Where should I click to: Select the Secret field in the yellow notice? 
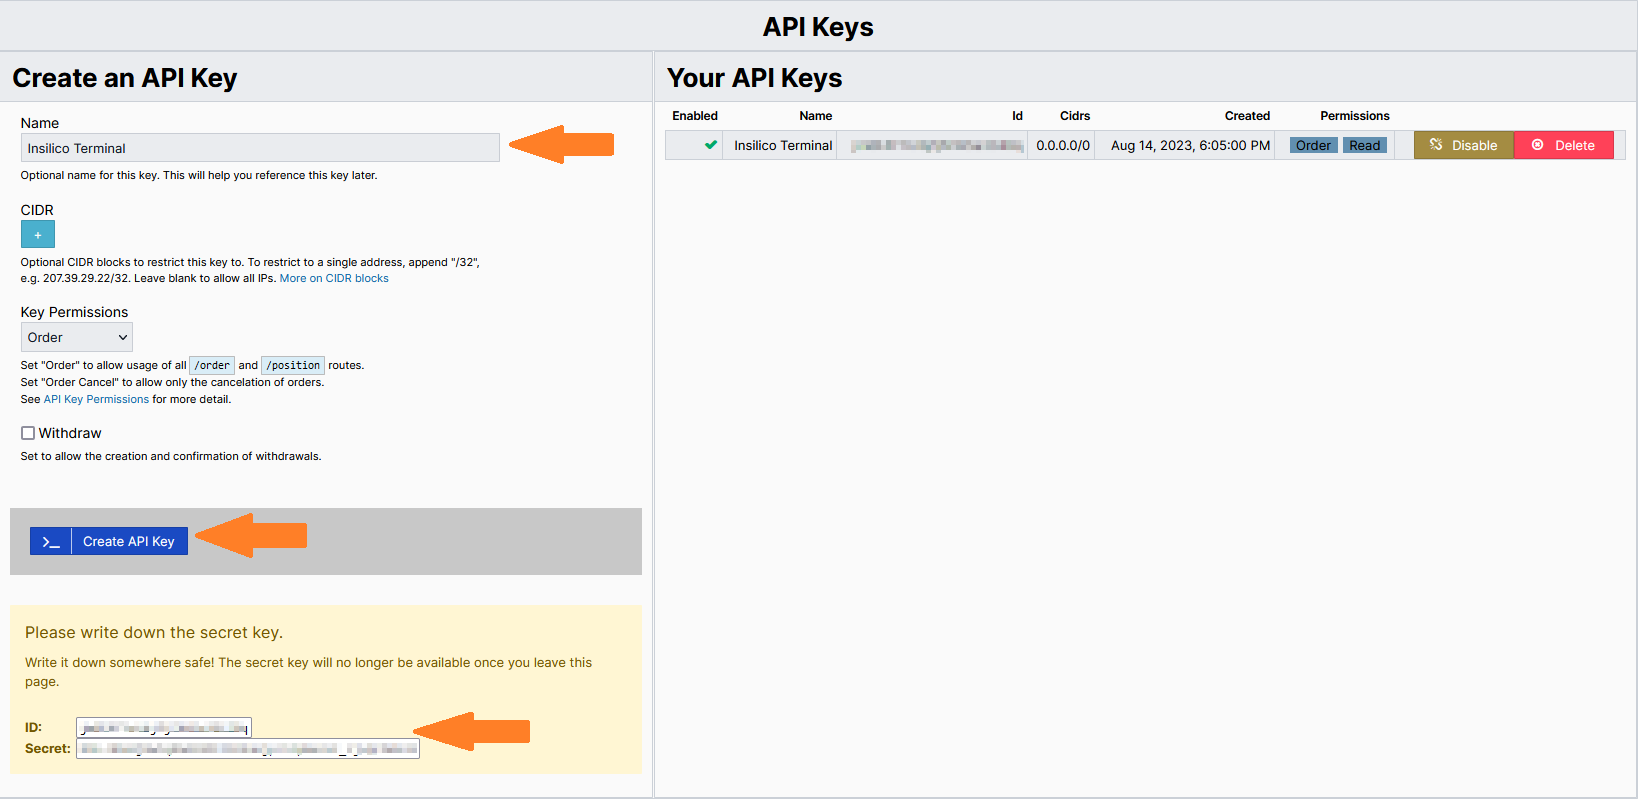click(x=248, y=749)
